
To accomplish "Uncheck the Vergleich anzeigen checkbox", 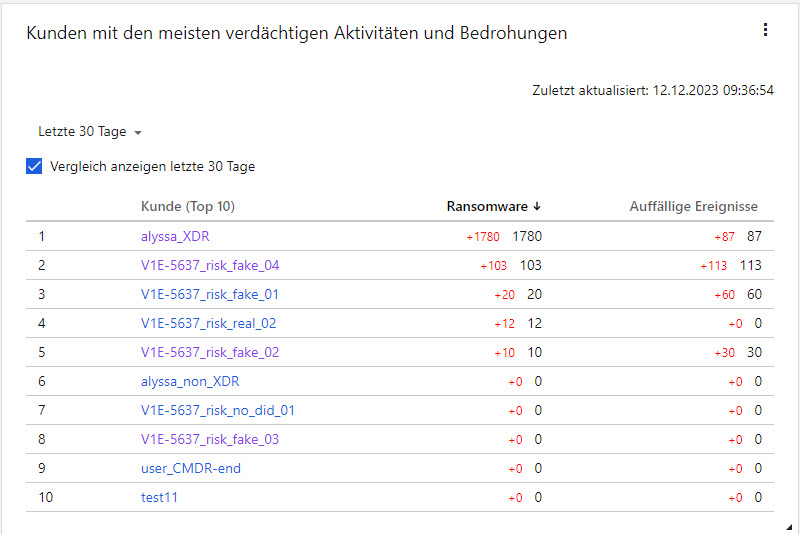I will coord(34,167).
